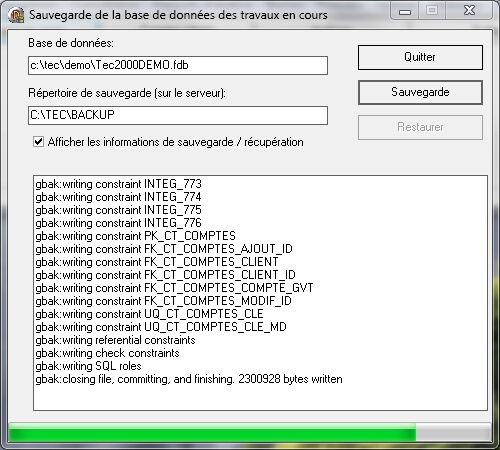Viewport: 500px width, 450px height.
Task: Click the application icon in the title bar
Action: (17, 15)
